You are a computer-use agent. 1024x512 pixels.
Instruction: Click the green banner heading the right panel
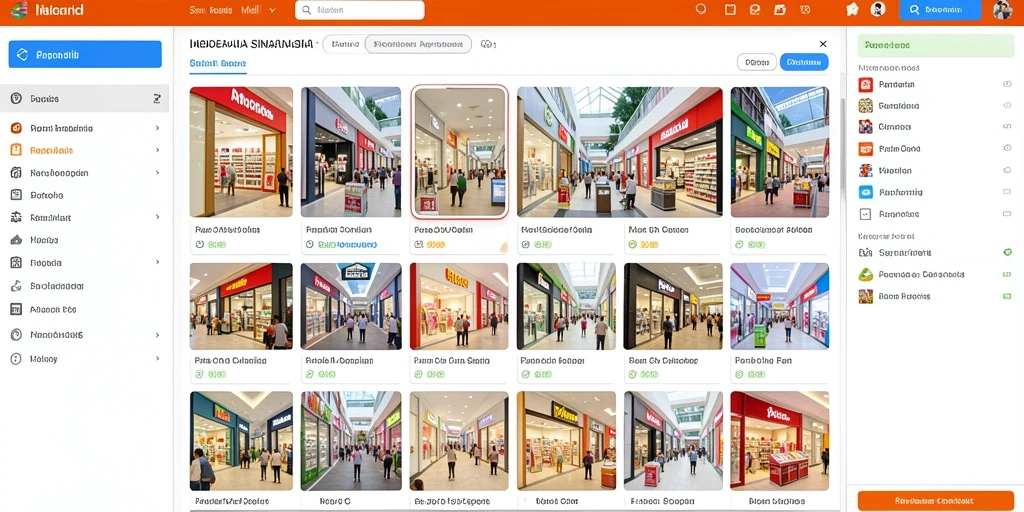click(935, 46)
